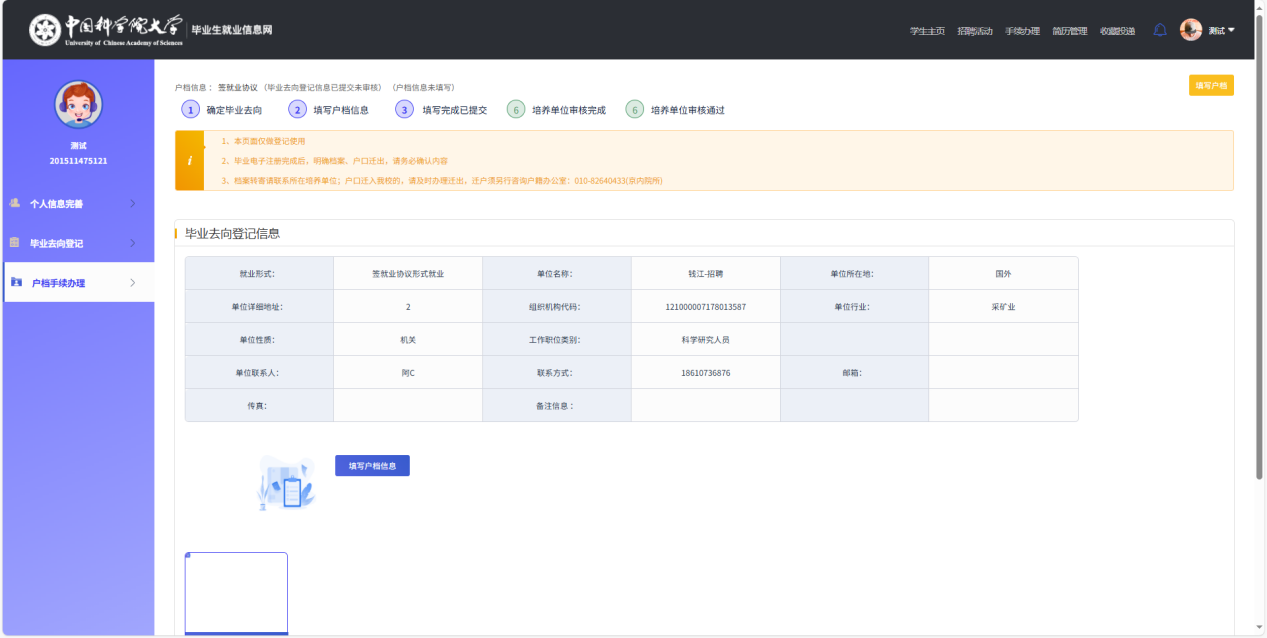Click the orange info 'i' icon
The height and width of the screenshot is (638, 1267).
(190, 160)
